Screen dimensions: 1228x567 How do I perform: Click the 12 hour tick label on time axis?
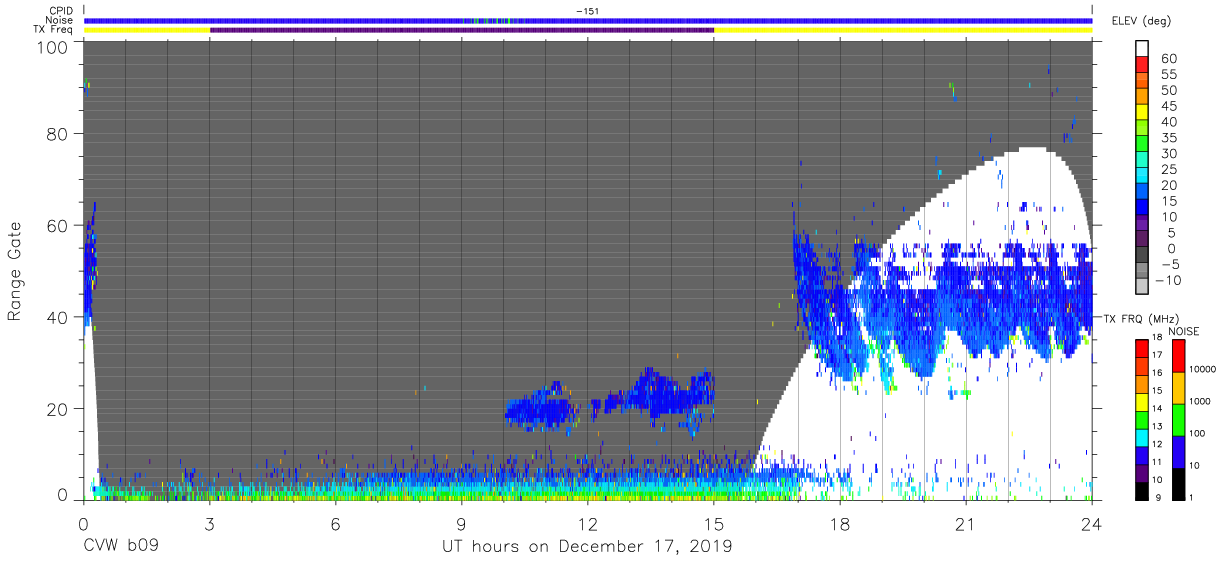click(587, 524)
